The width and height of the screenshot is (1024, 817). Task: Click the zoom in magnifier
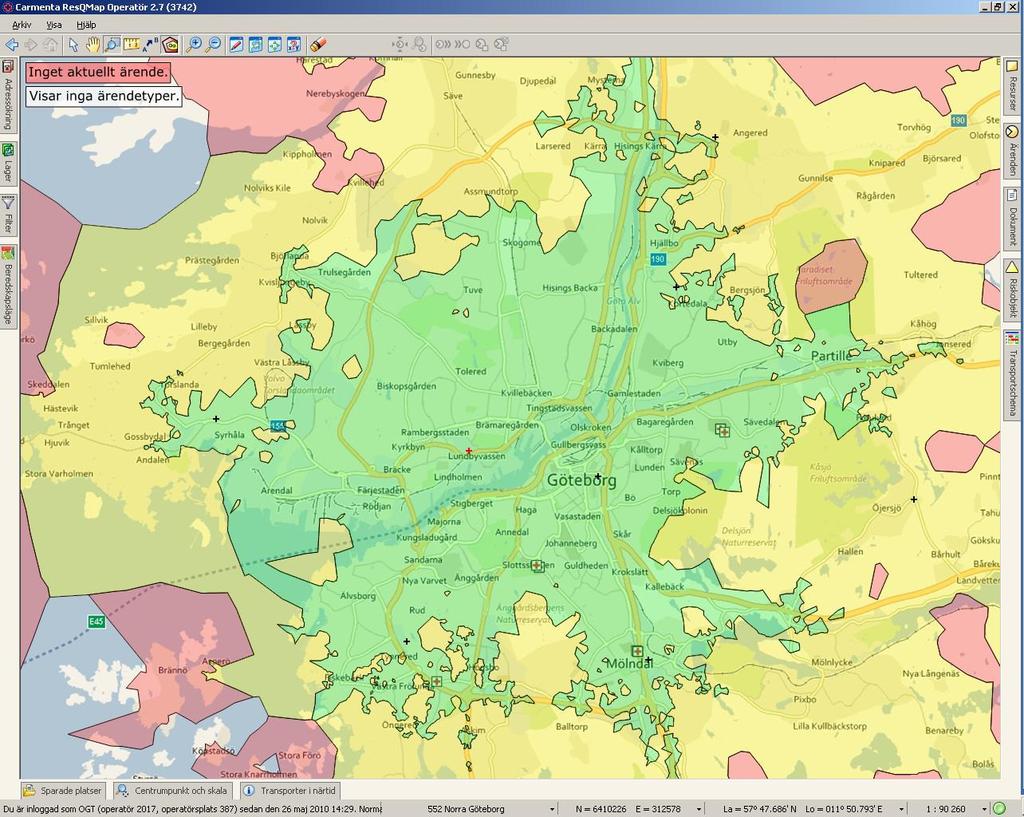[194, 44]
